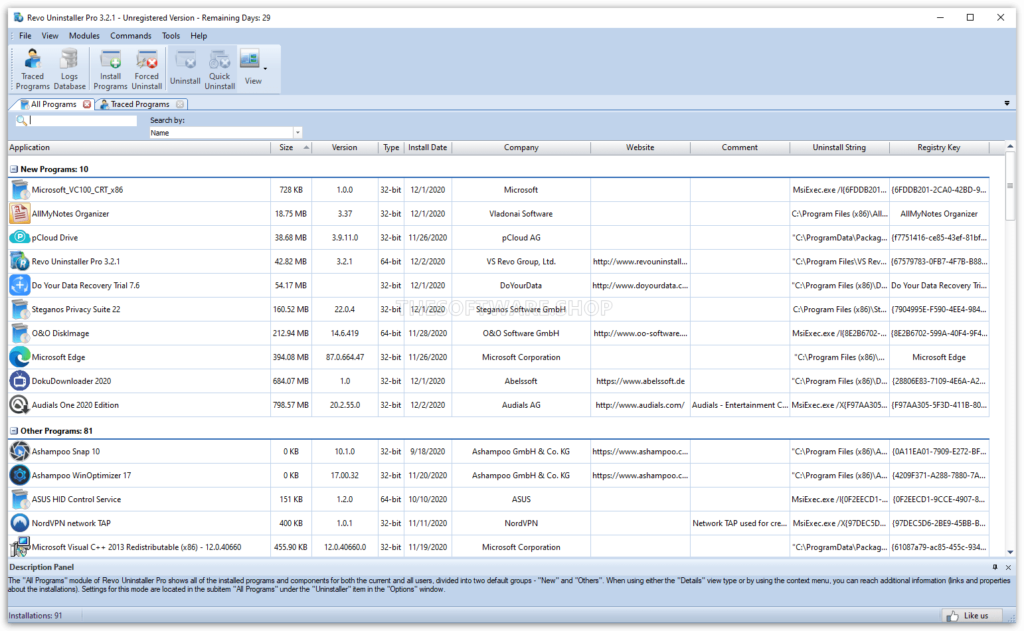Viewport: 1024px width, 631px height.
Task: Open the Commands menu
Action: tap(131, 36)
